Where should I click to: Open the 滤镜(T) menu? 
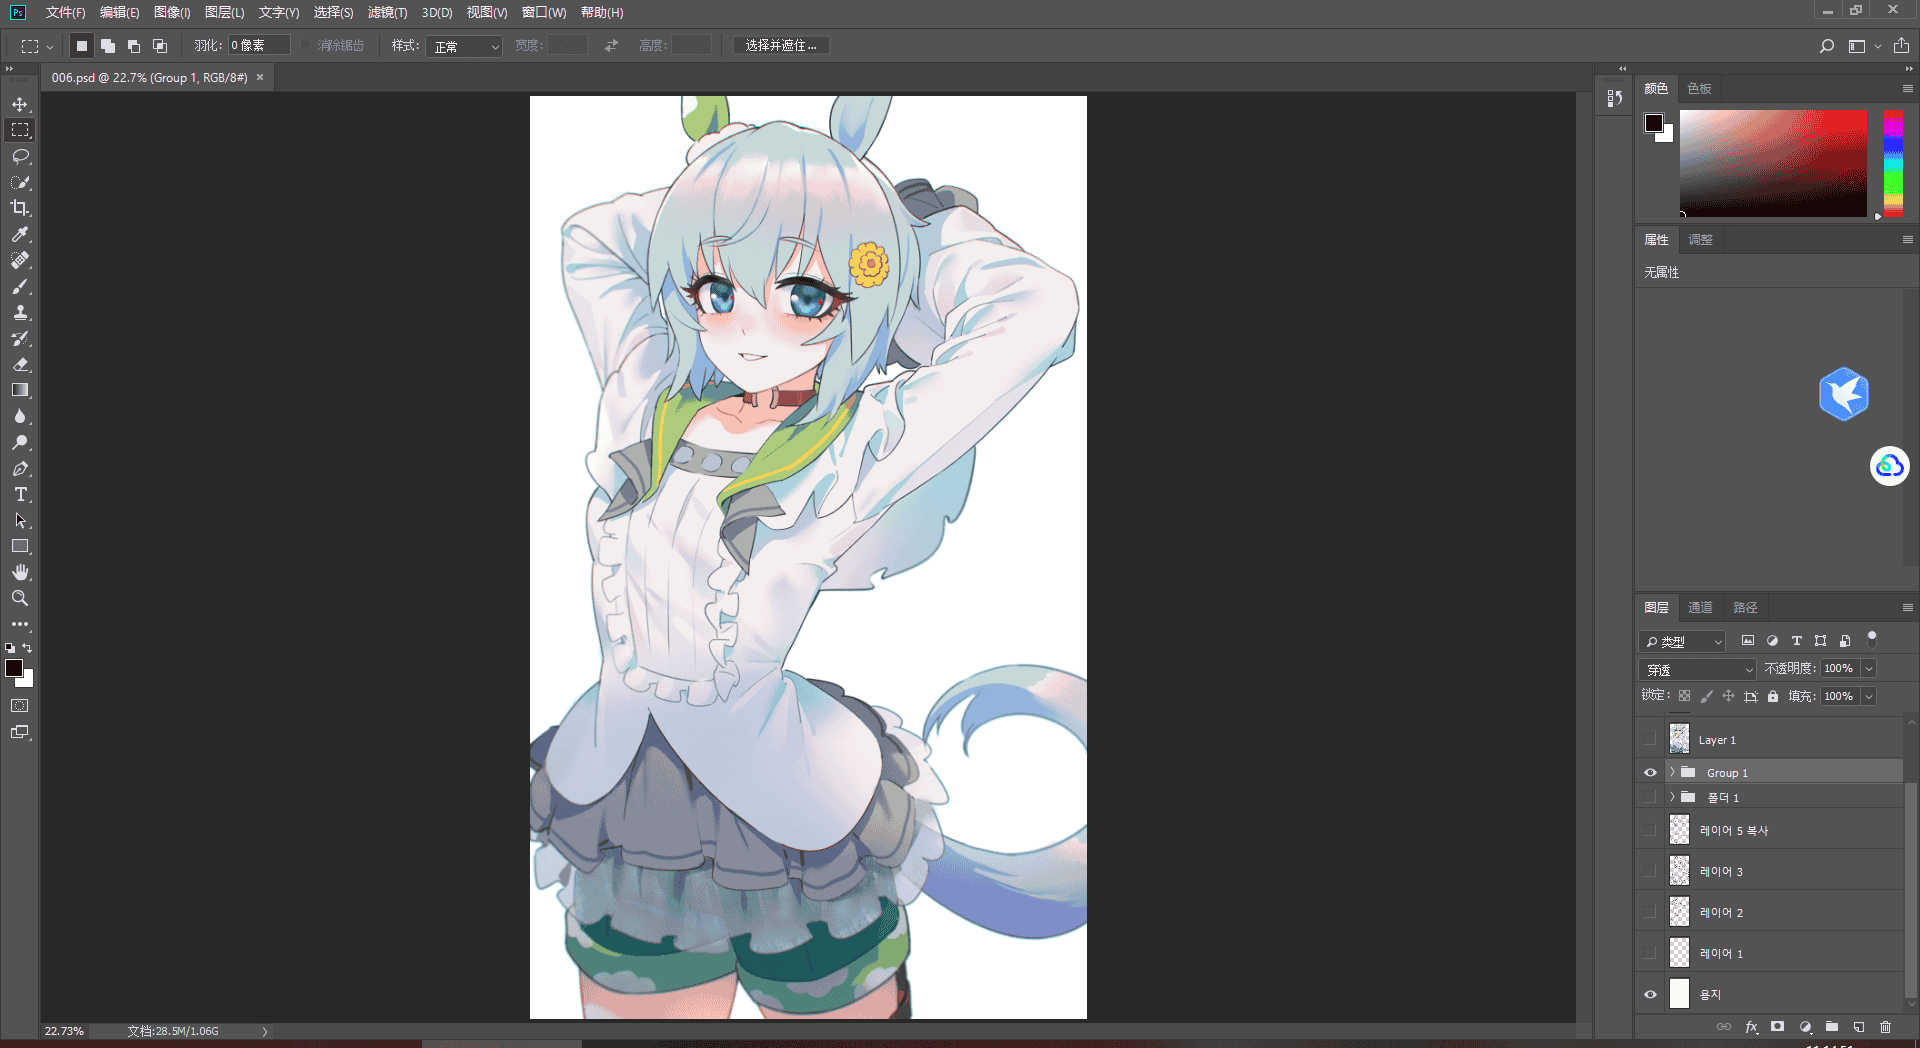pyautogui.click(x=387, y=12)
